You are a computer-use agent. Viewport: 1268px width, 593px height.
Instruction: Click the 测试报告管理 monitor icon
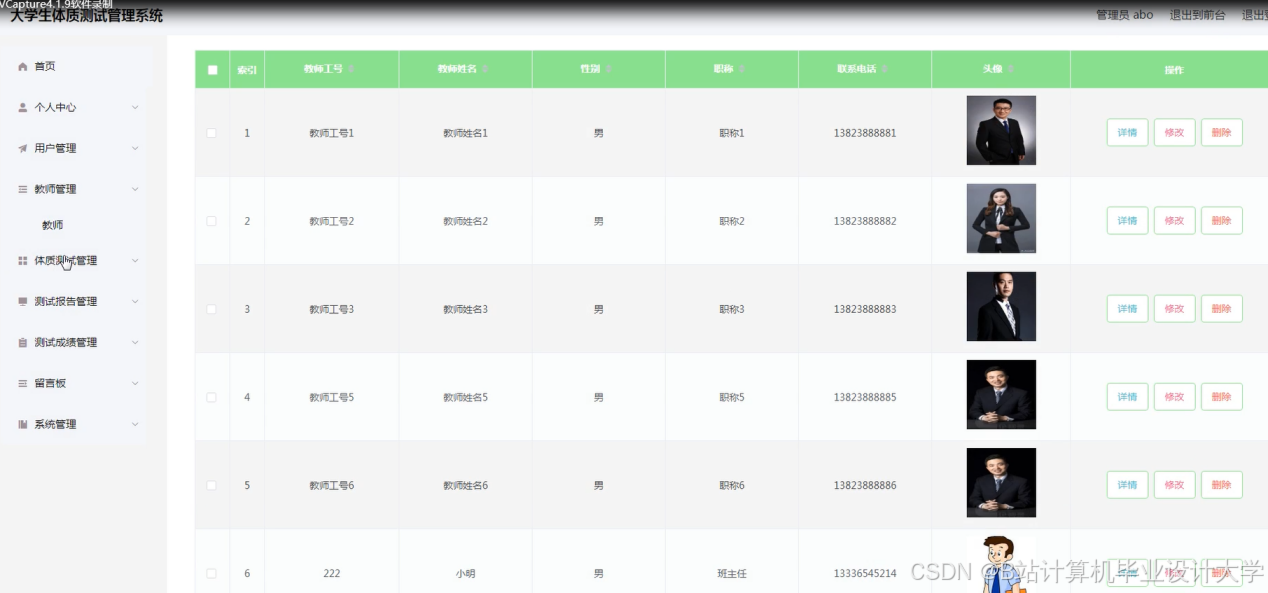23,301
